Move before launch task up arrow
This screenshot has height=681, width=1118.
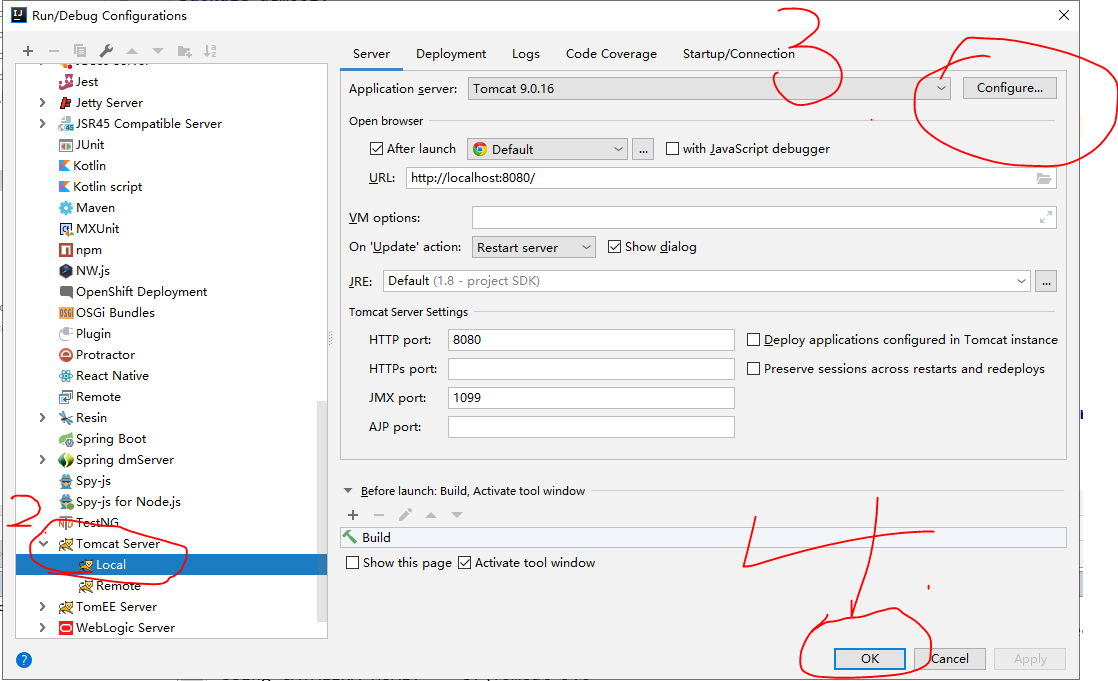pos(431,515)
